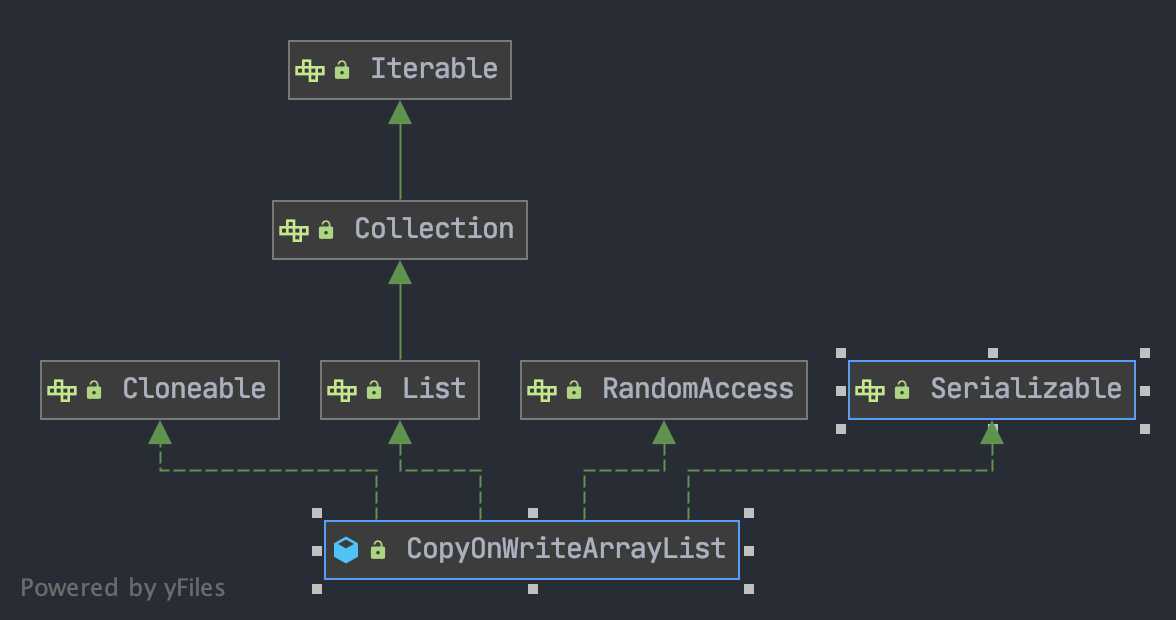The width and height of the screenshot is (1176, 620).
Task: Click the lock icon on the CopyOnWriteArrayList node
Action: point(378,550)
